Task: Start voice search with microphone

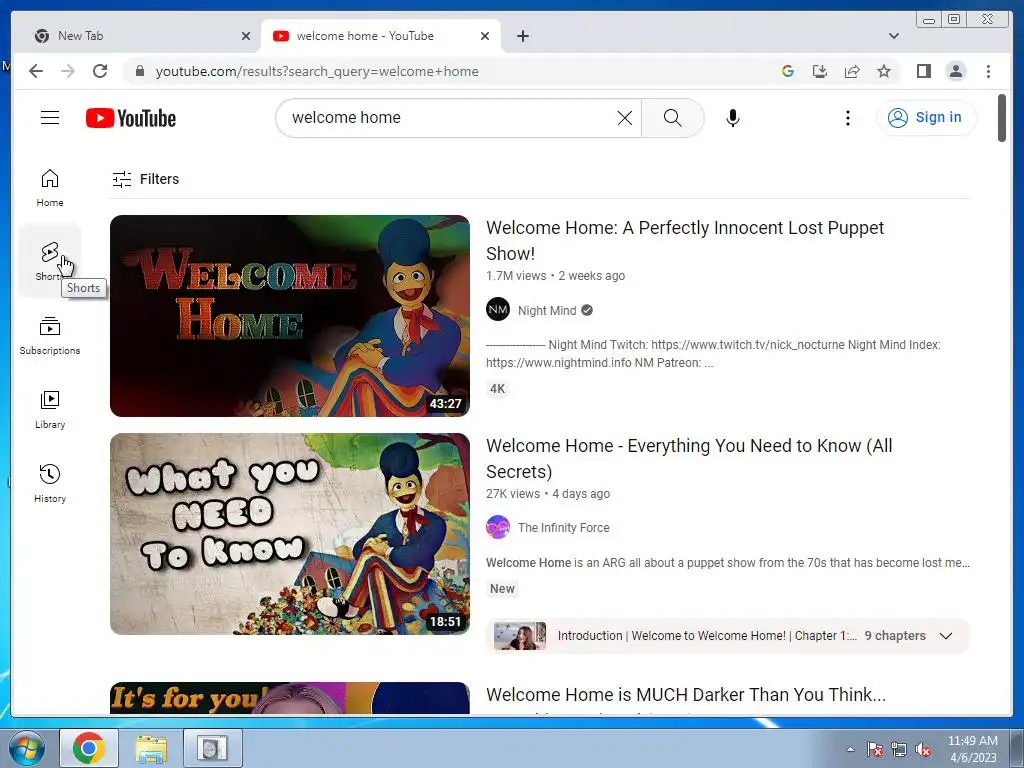Action: [733, 118]
